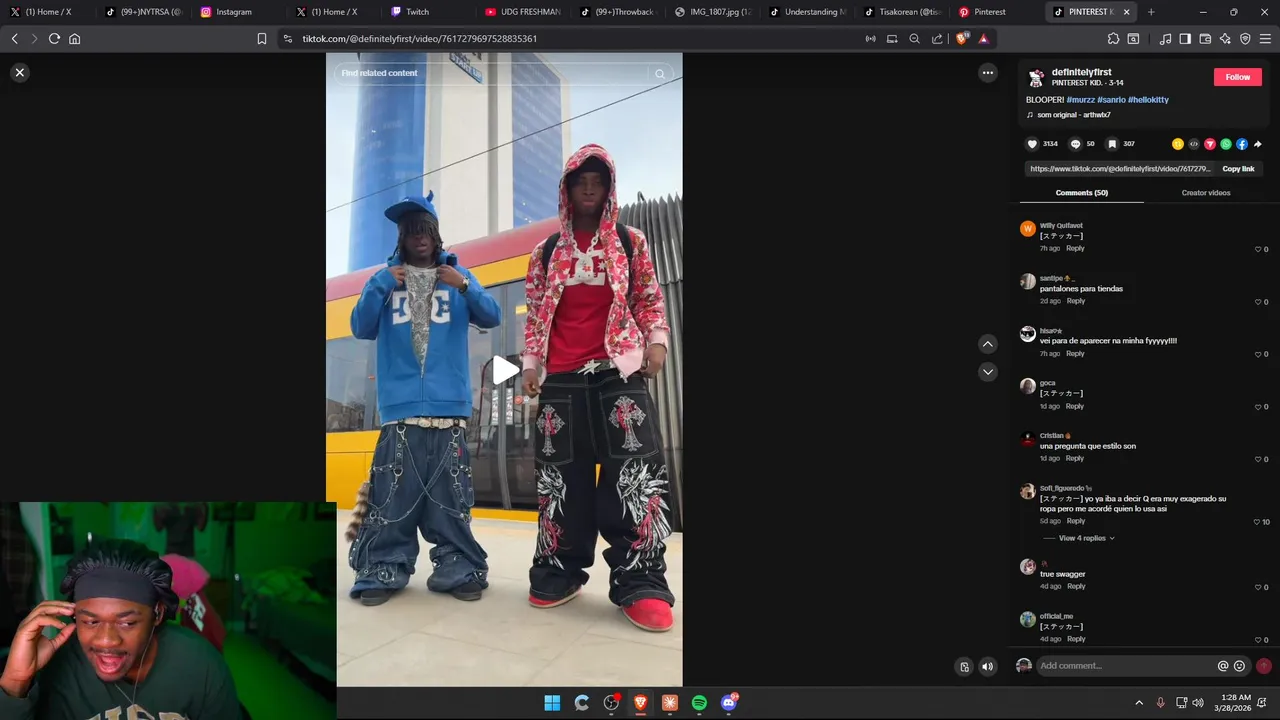Insert an @ mention in the comment box
Screen dimensions: 1280x720
coord(1223,666)
